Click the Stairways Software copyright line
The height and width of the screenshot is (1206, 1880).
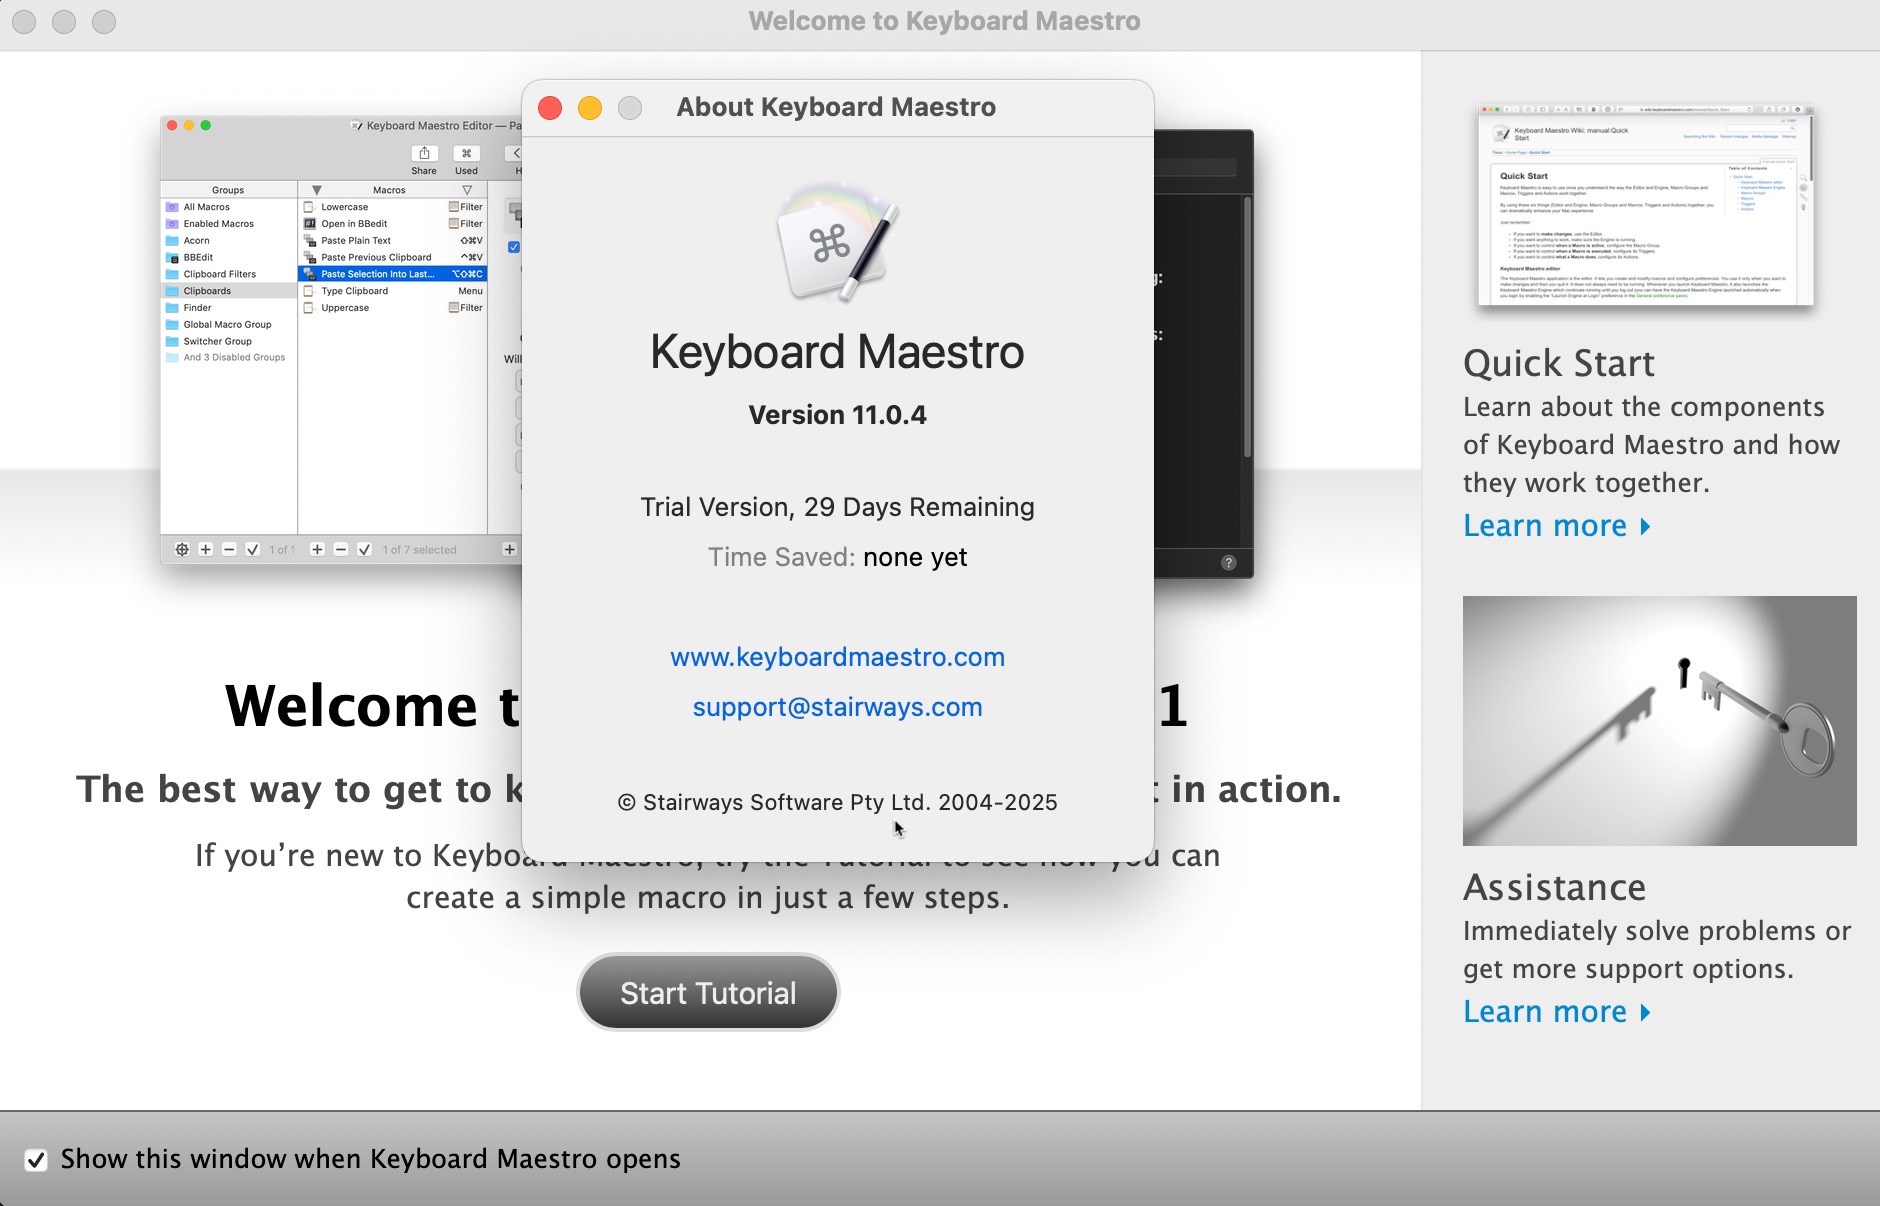[837, 802]
